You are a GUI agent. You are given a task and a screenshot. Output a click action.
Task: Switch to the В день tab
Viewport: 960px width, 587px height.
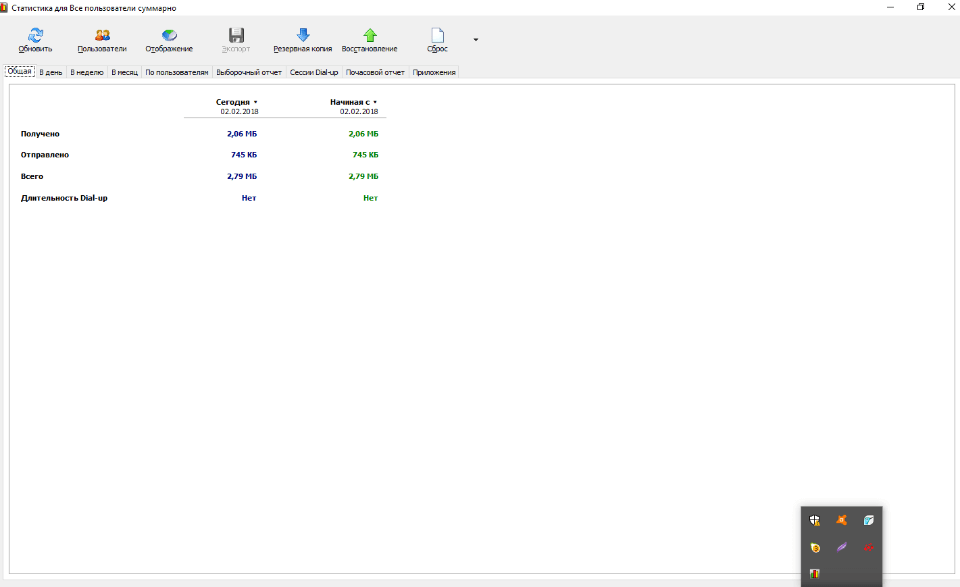pyautogui.click(x=51, y=72)
